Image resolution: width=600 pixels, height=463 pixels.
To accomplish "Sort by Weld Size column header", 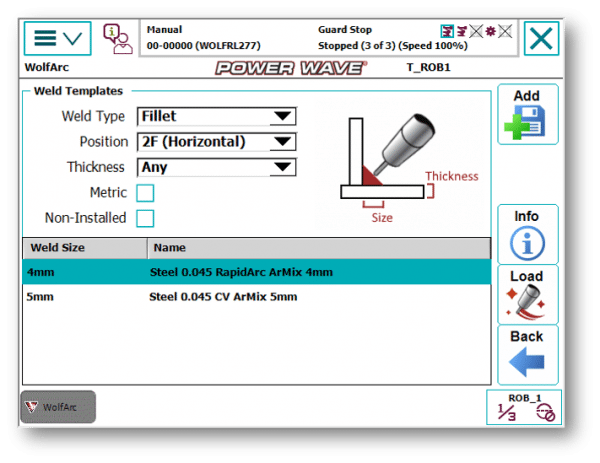I will tap(84, 248).
